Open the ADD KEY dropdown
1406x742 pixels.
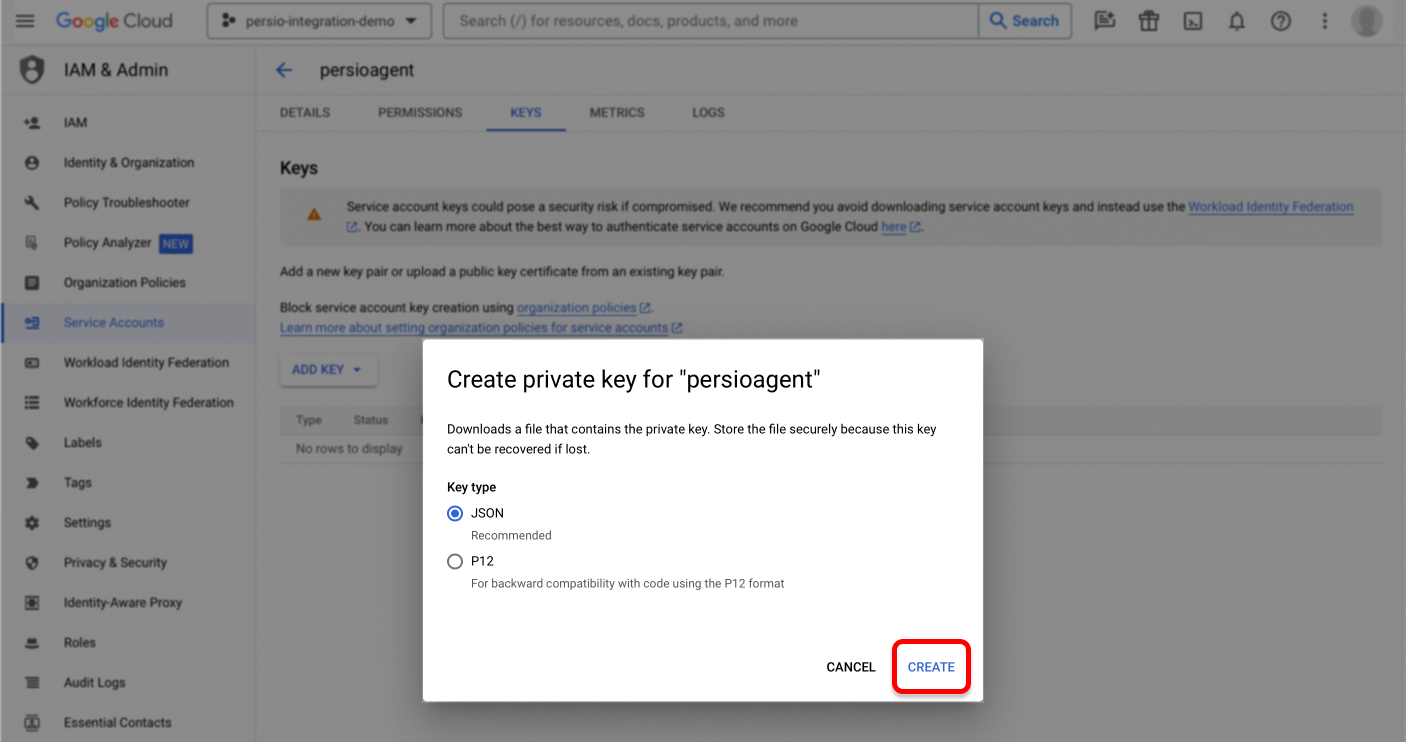[x=328, y=369]
